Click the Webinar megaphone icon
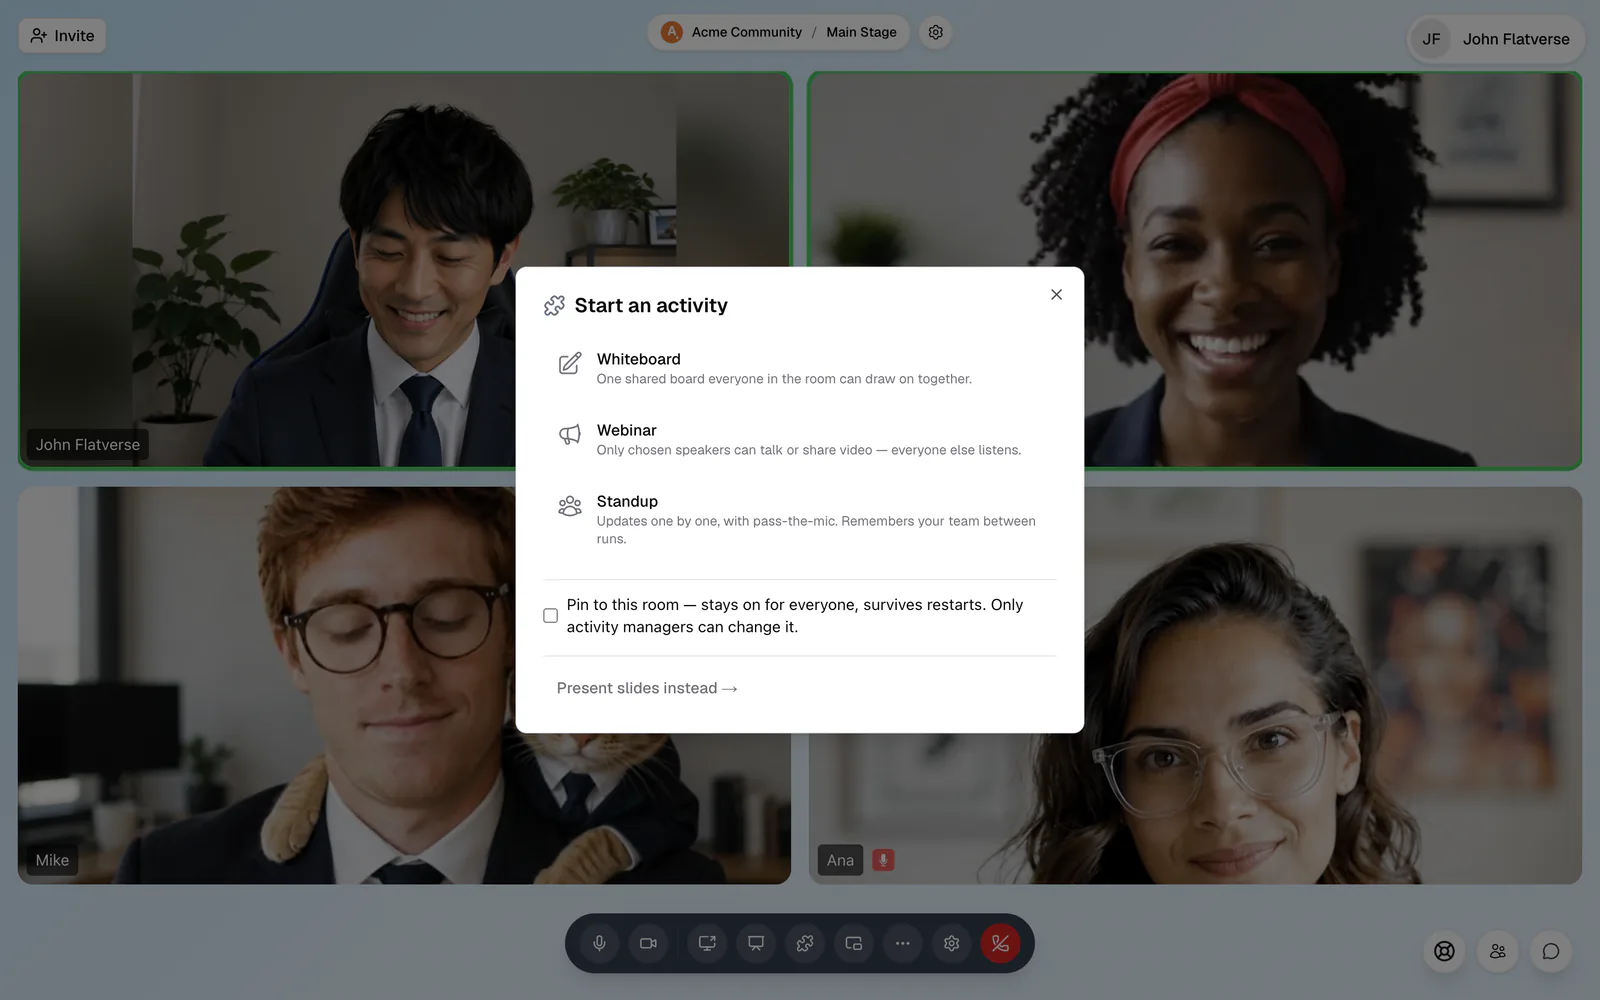The image size is (1600, 1000). coord(569,434)
